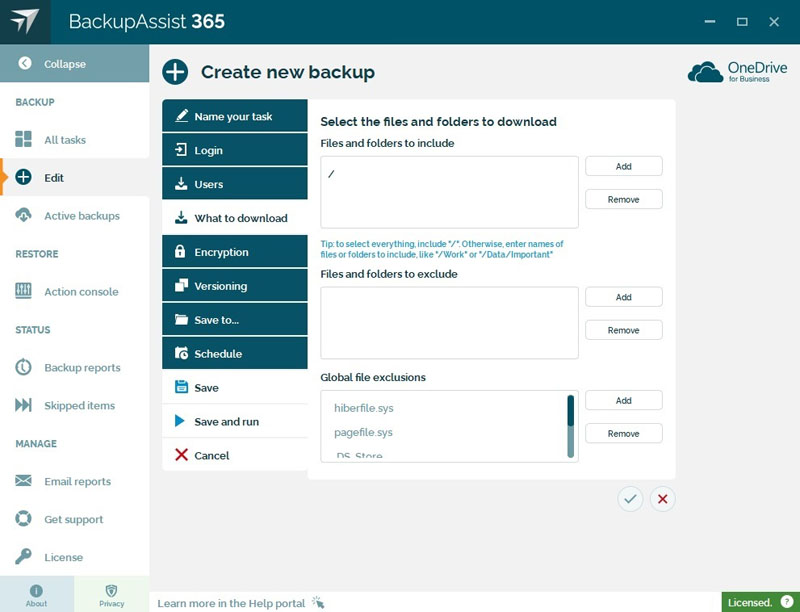Minimize the BackupAssist 365 window
The width and height of the screenshot is (800, 612).
[x=710, y=21]
